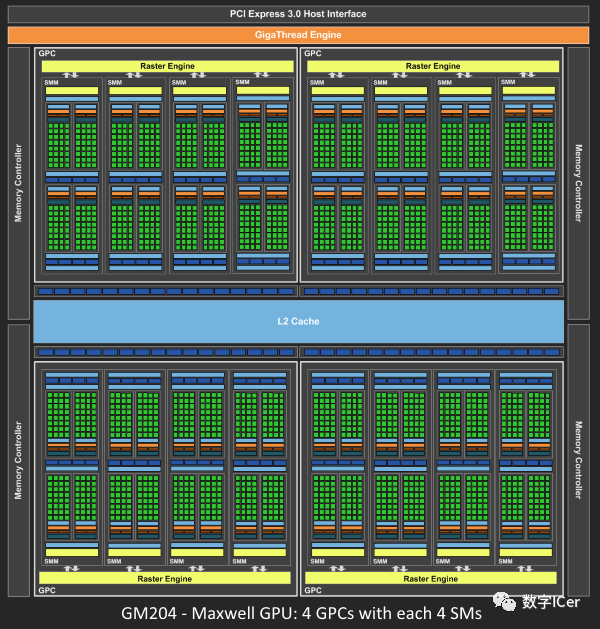Screen dimensions: 600x629
Task: Click the L2 Cache block
Action: (298, 321)
